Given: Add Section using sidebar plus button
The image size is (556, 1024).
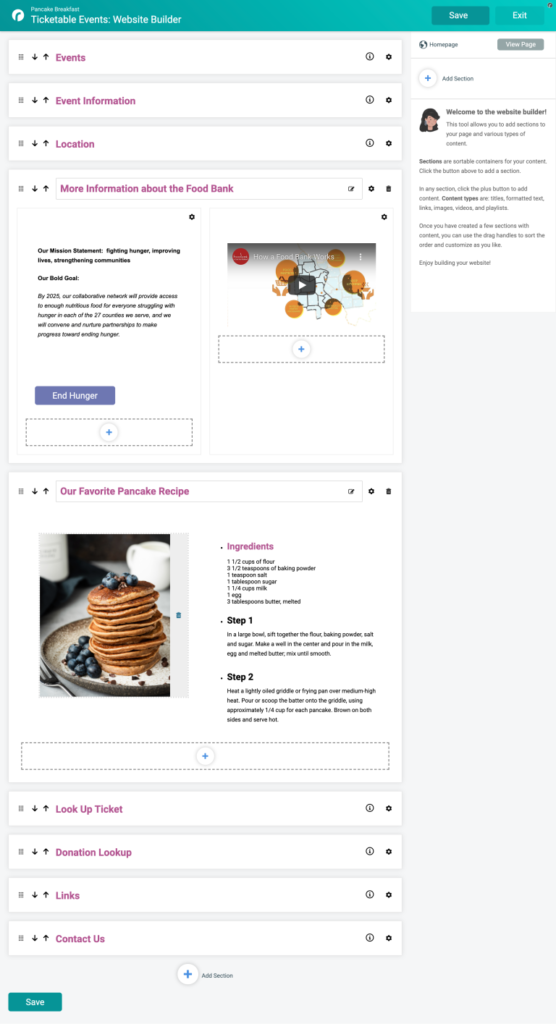Looking at the screenshot, I should [x=427, y=78].
